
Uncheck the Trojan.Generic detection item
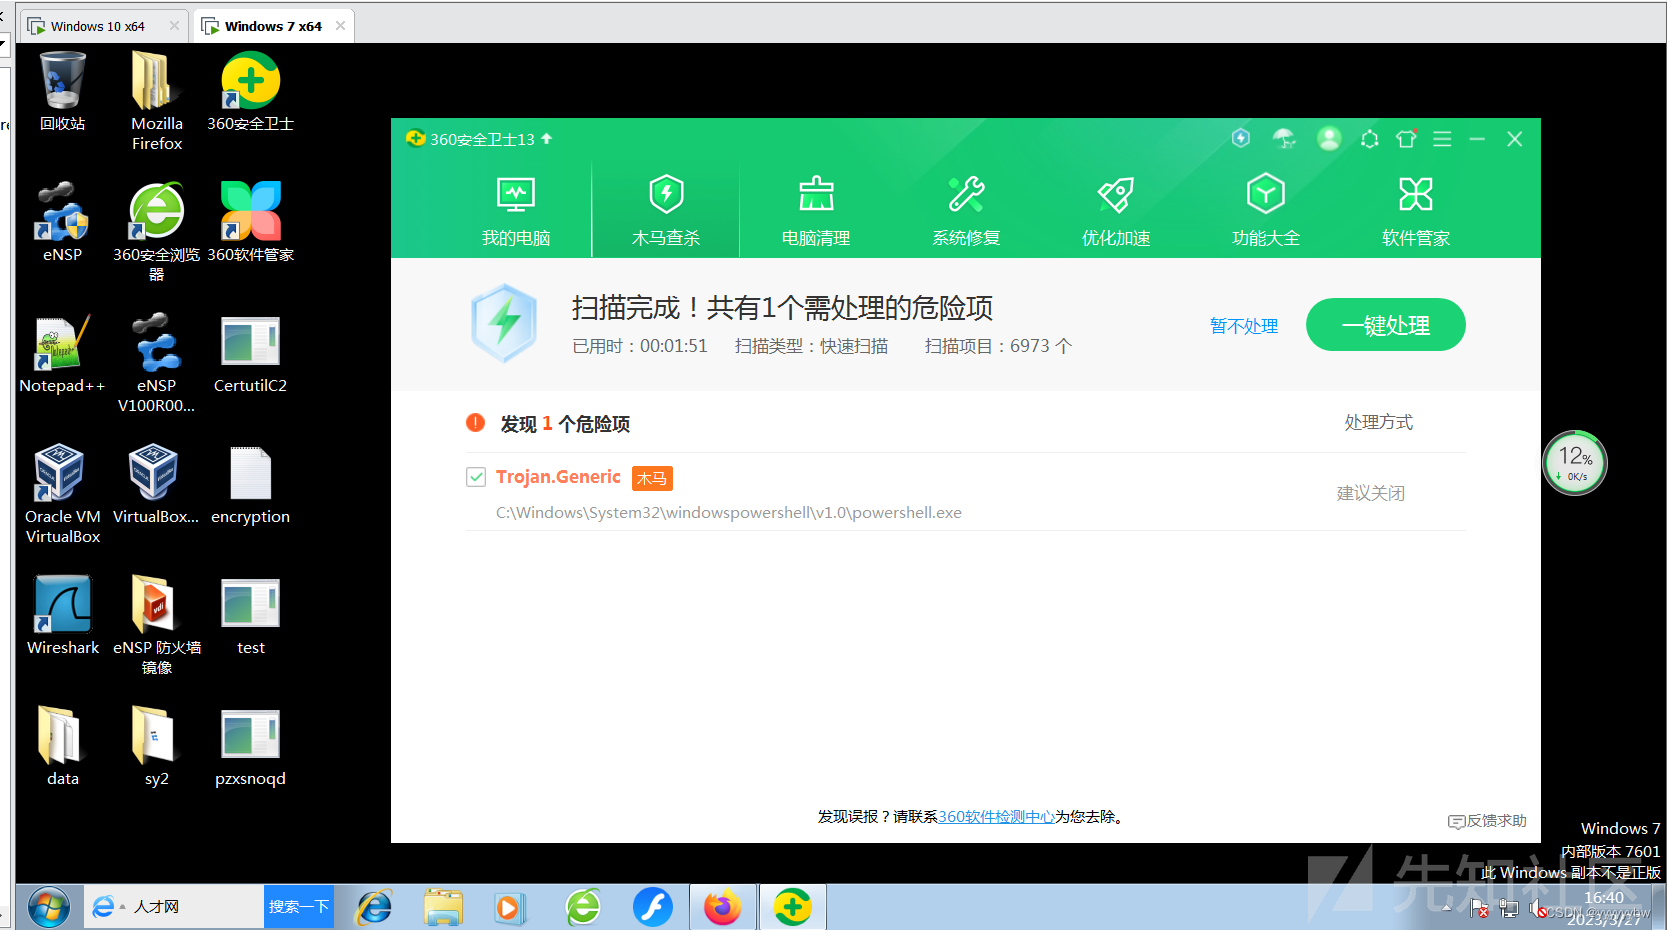coord(476,477)
